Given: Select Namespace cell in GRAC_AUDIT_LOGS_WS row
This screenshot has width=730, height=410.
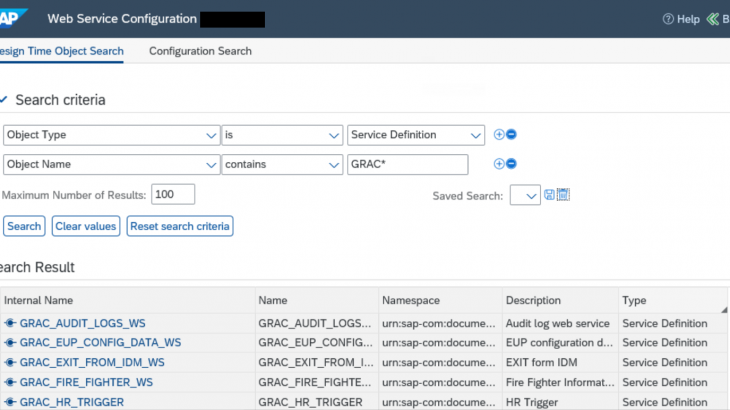Looking at the screenshot, I should 440,323.
